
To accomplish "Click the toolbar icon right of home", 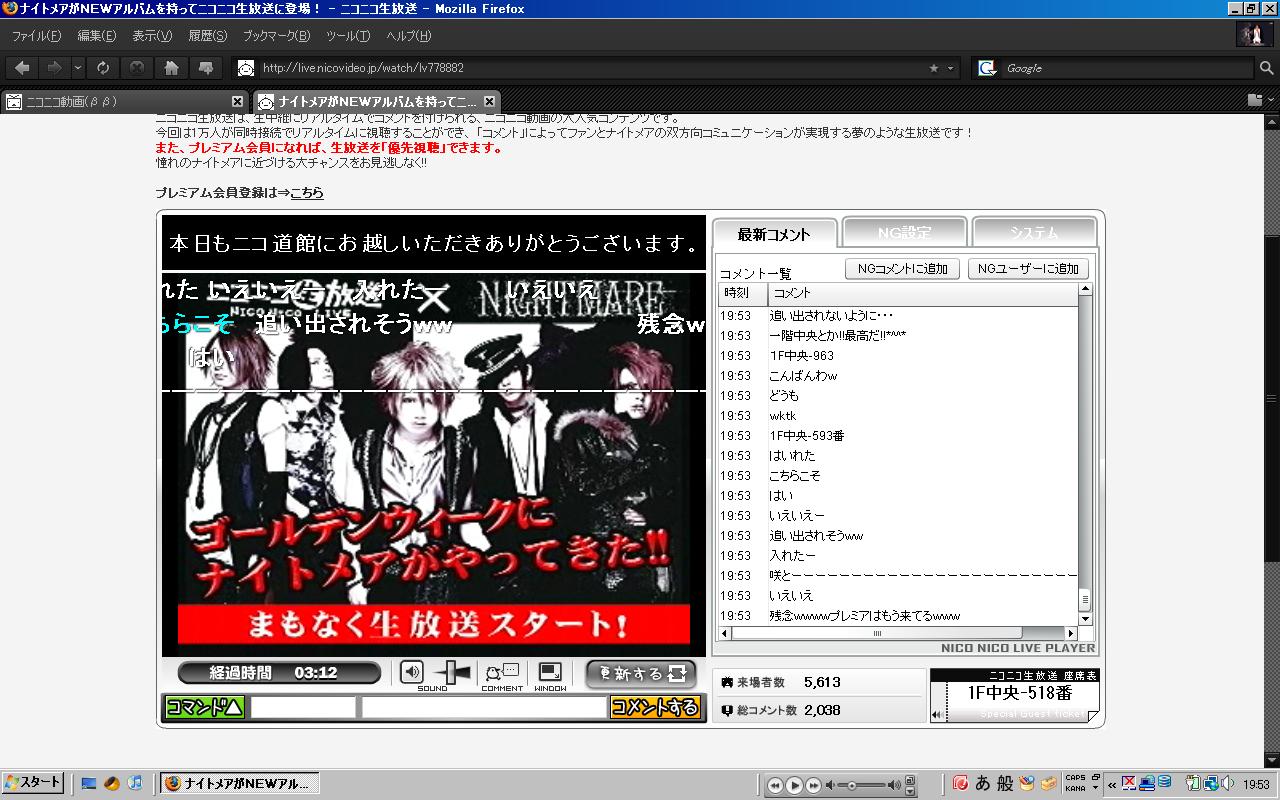I will coord(206,68).
